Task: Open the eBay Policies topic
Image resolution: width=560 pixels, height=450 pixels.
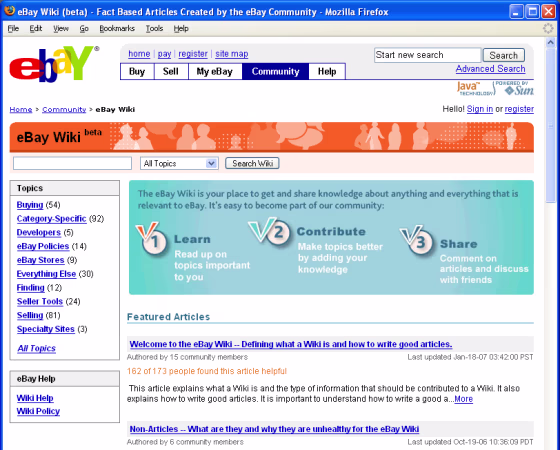Action: (x=43, y=246)
